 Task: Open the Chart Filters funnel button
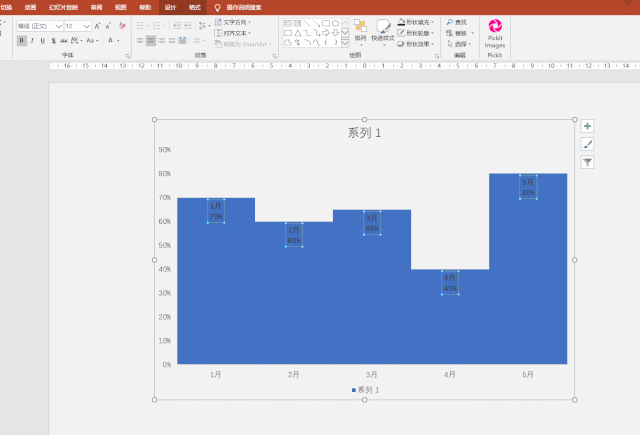coord(587,162)
